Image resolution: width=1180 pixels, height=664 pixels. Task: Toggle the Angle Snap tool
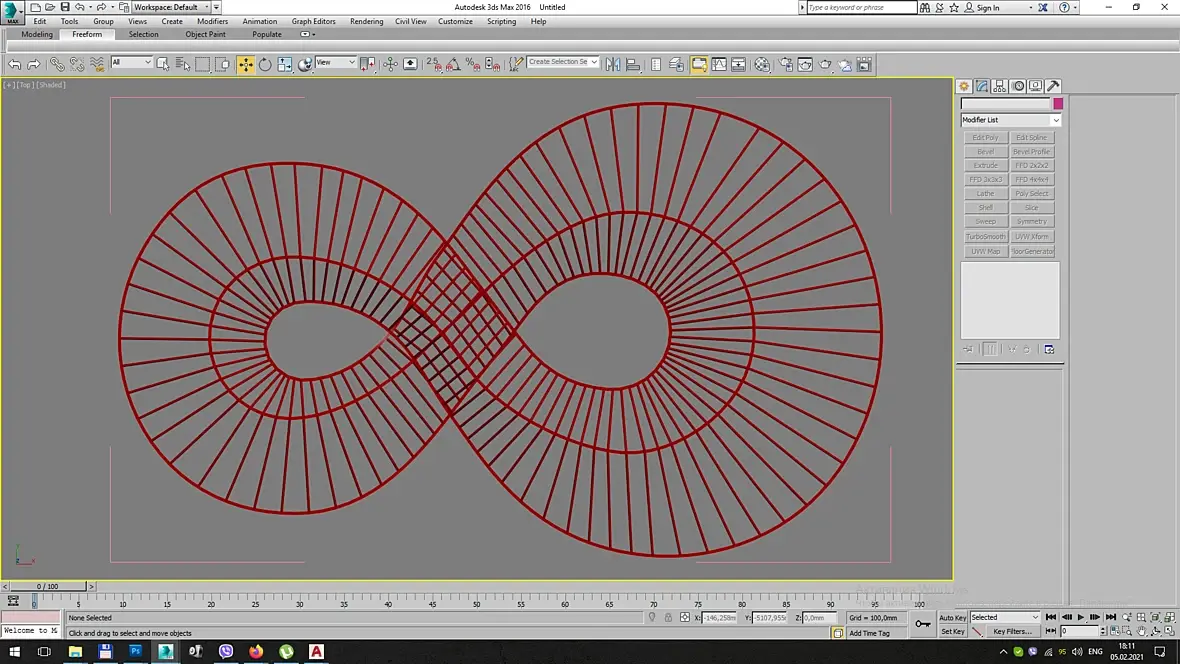(453, 64)
